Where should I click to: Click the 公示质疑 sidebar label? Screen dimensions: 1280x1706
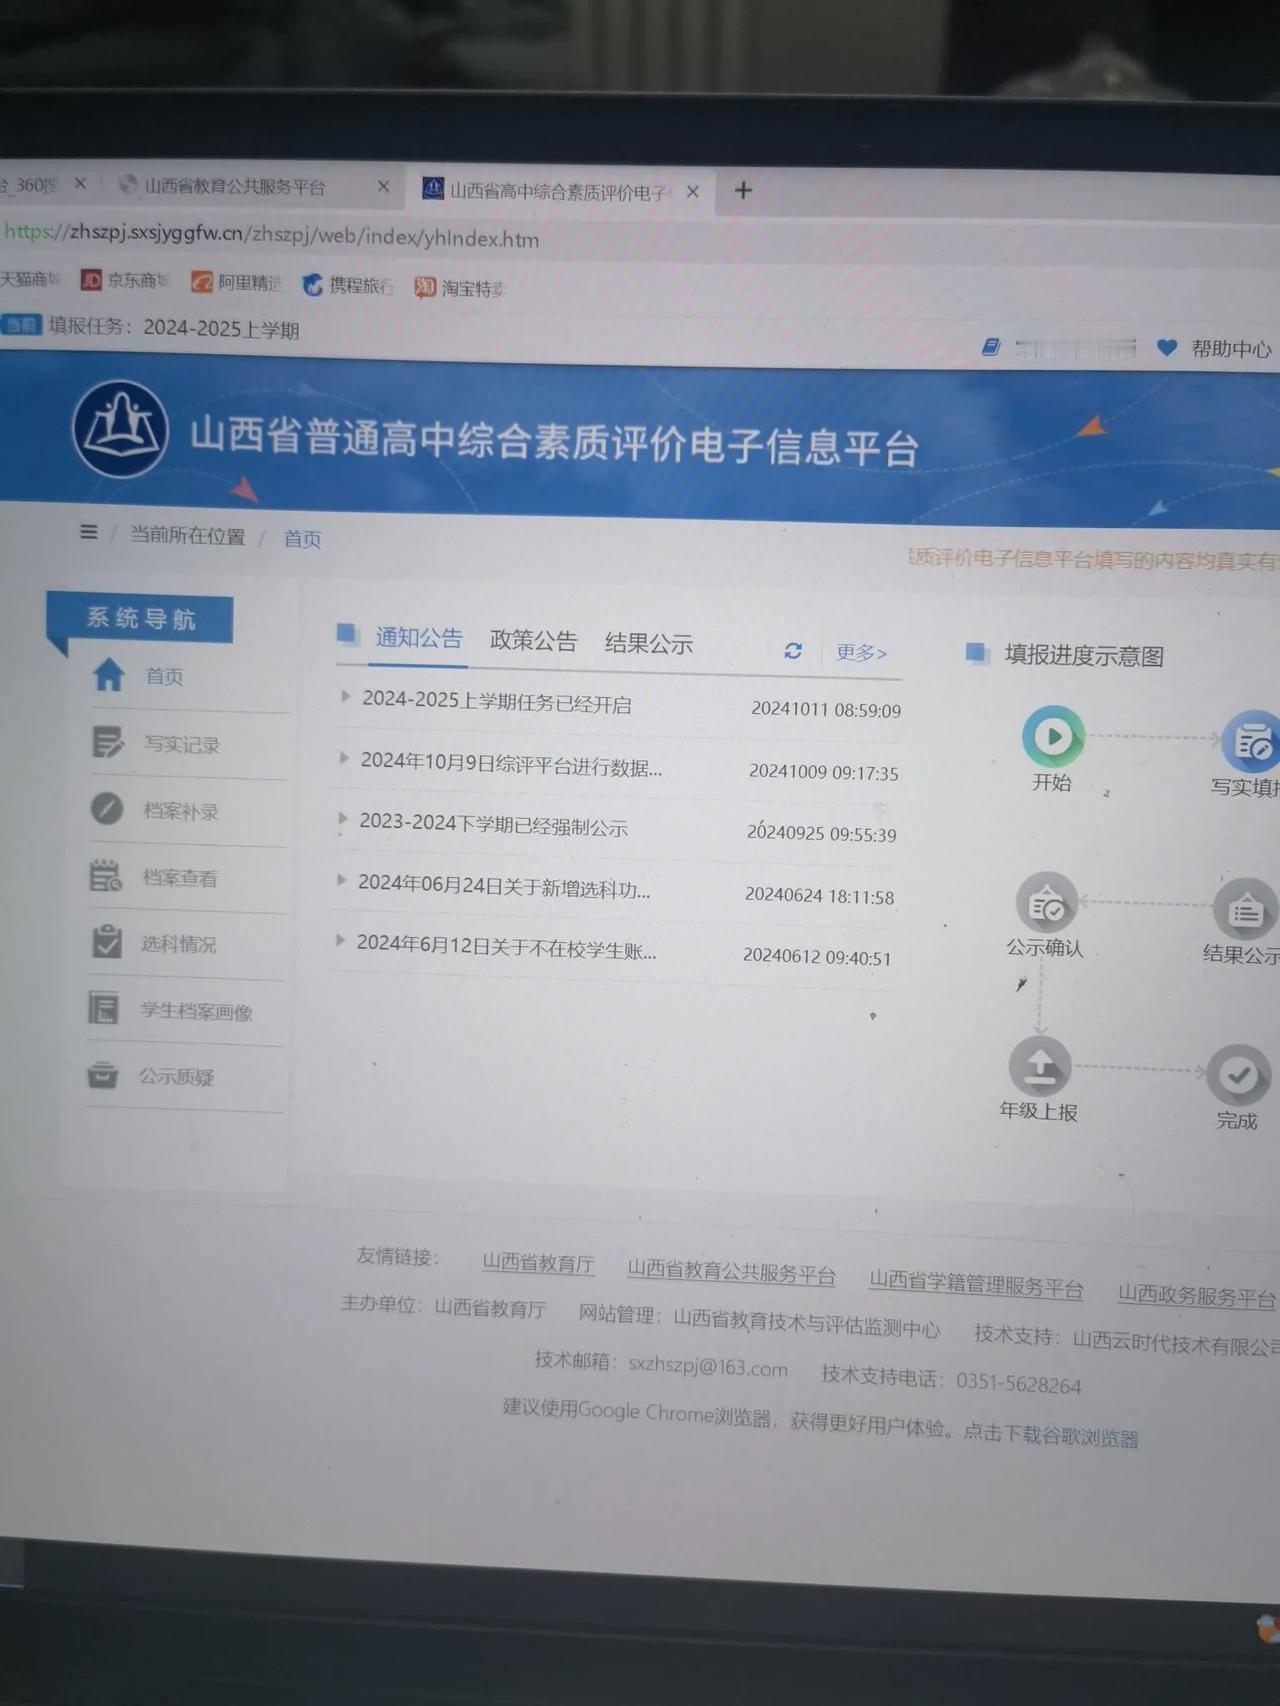click(x=176, y=1077)
